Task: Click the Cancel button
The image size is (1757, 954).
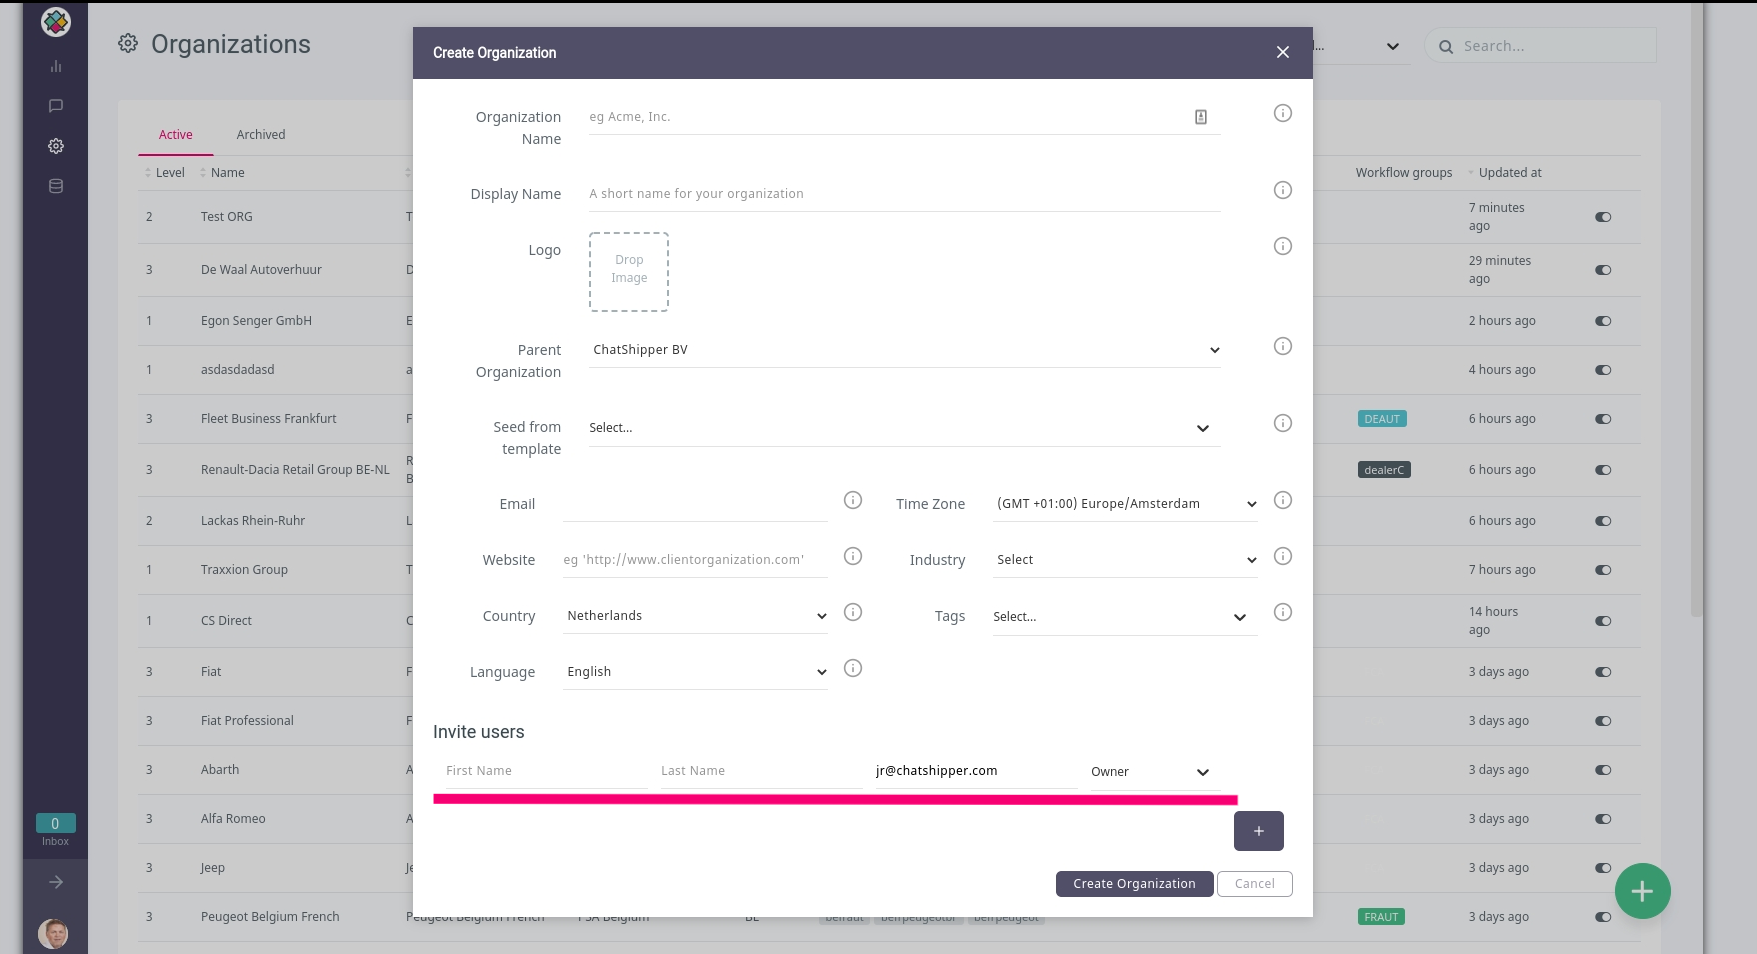Action: click(x=1255, y=884)
